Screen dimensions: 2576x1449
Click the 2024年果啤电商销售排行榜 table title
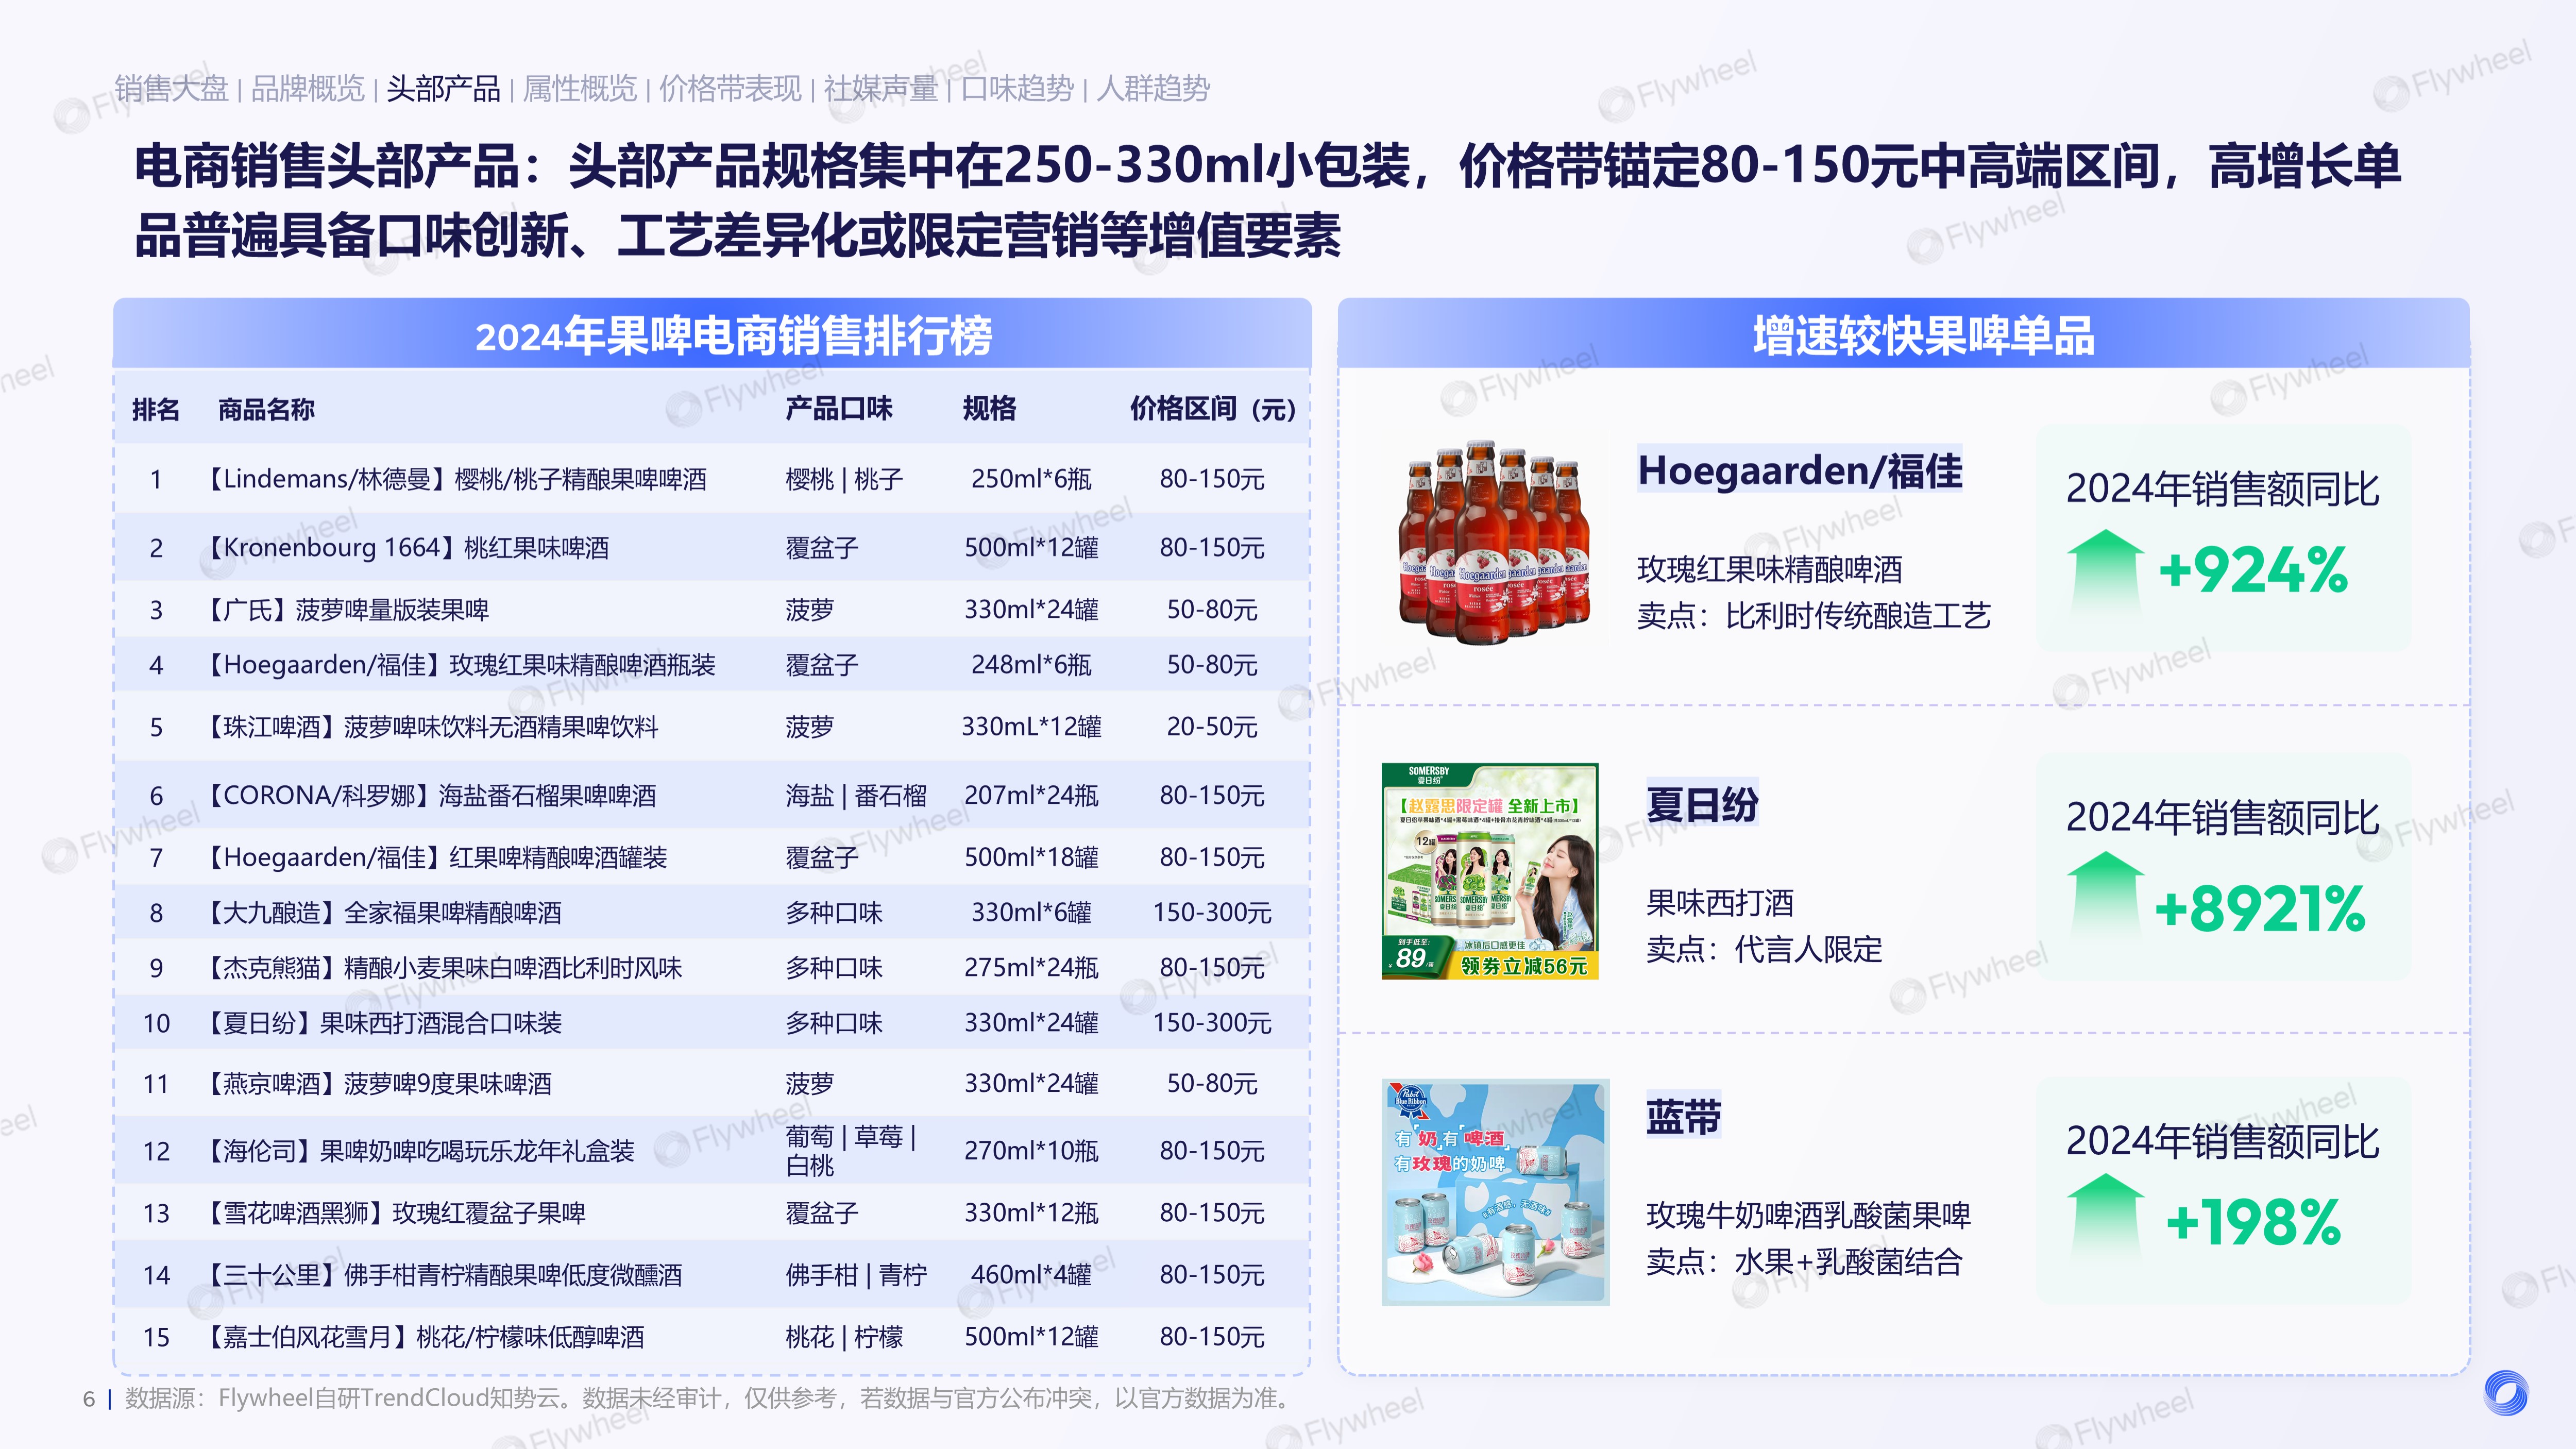coord(733,336)
